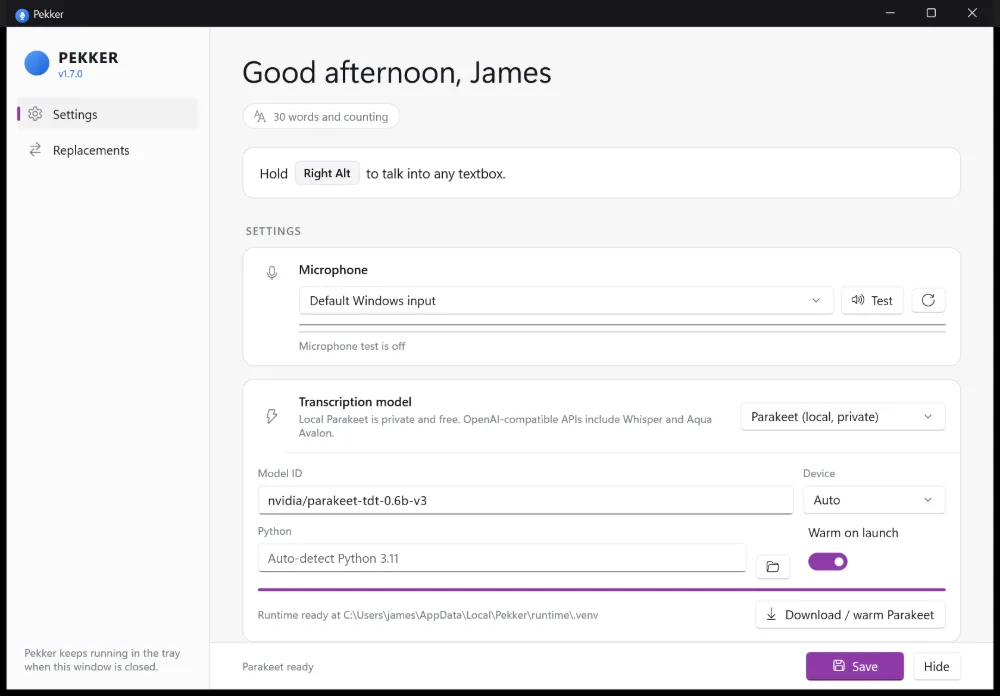
Task: Click the Microphone test is off text
Action: click(352, 346)
